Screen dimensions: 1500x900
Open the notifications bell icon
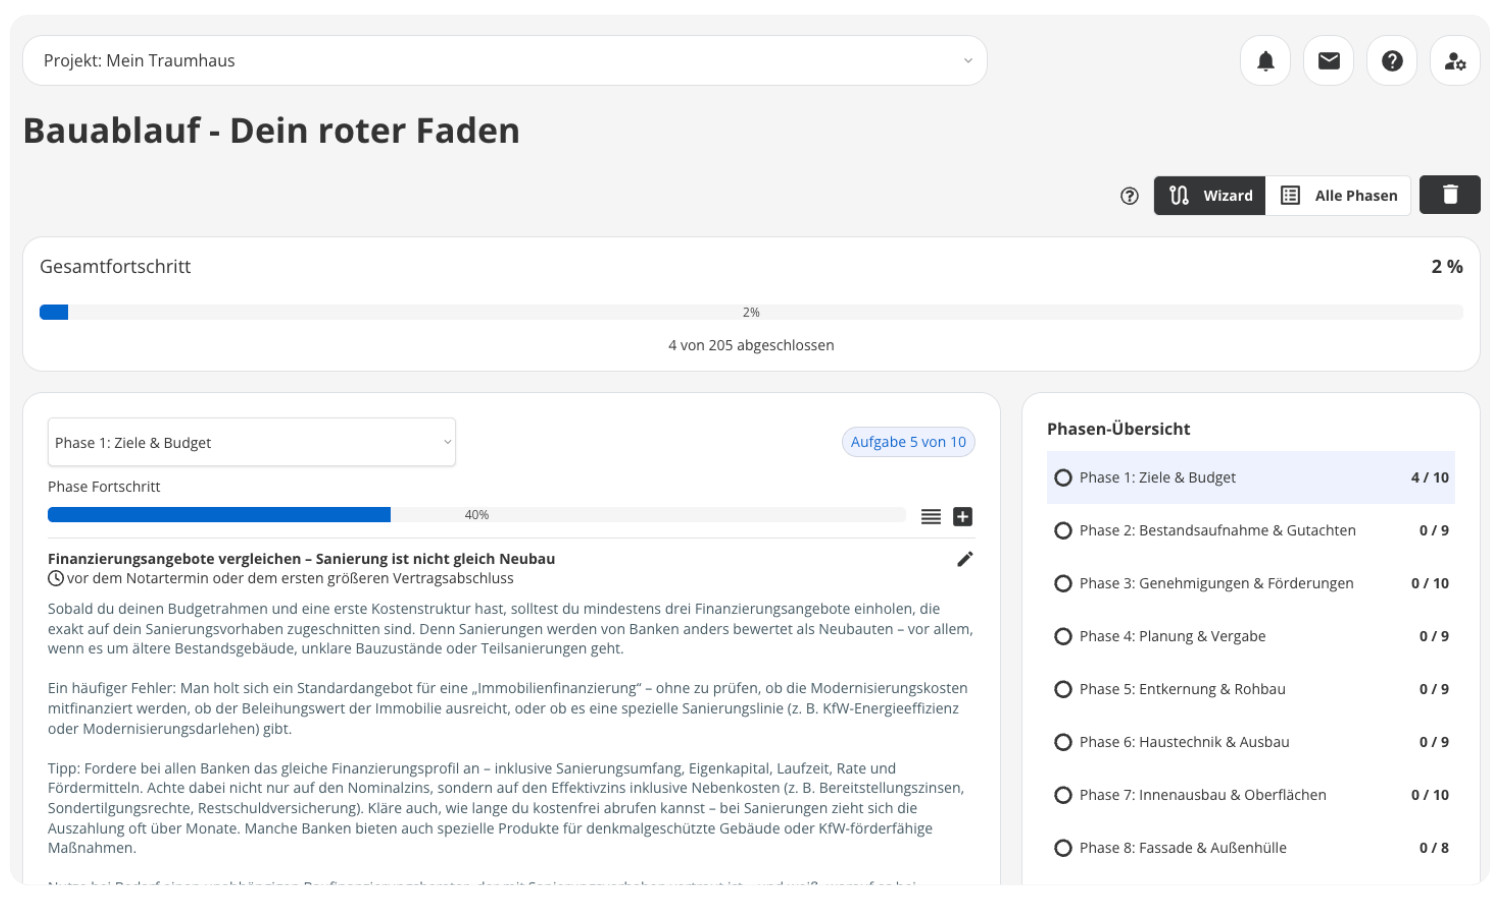point(1265,61)
